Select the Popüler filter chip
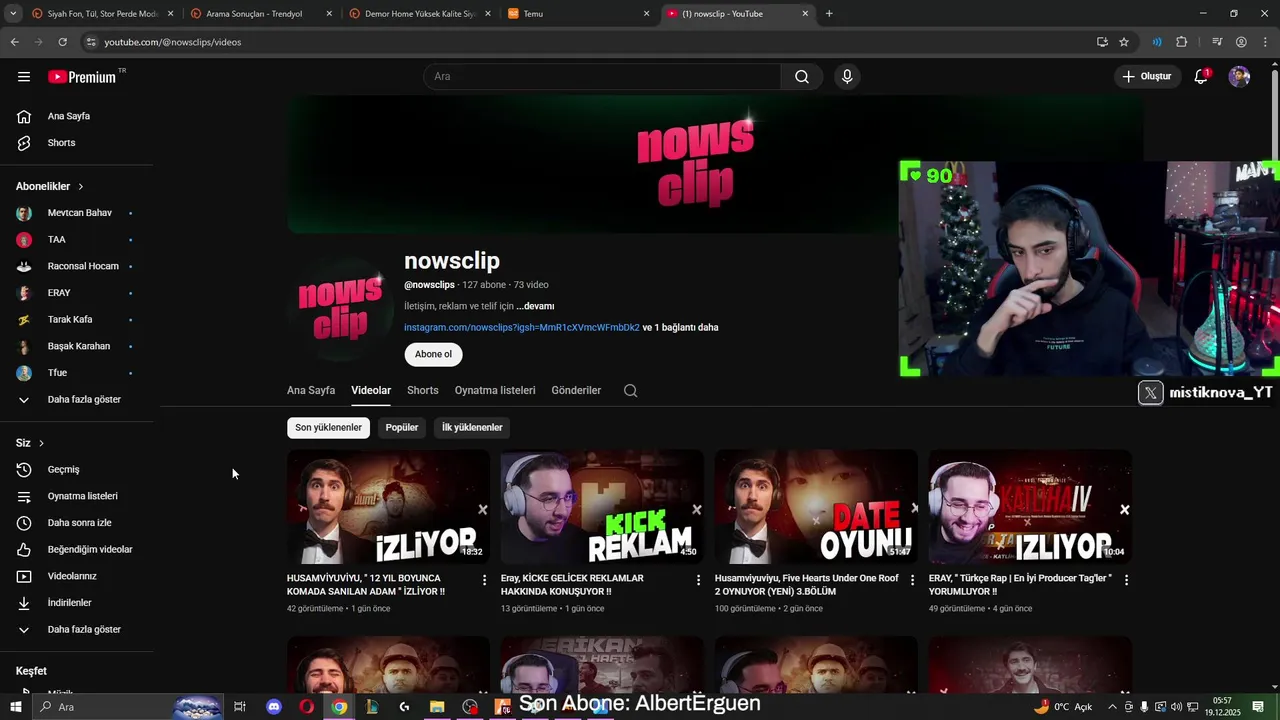 402,428
